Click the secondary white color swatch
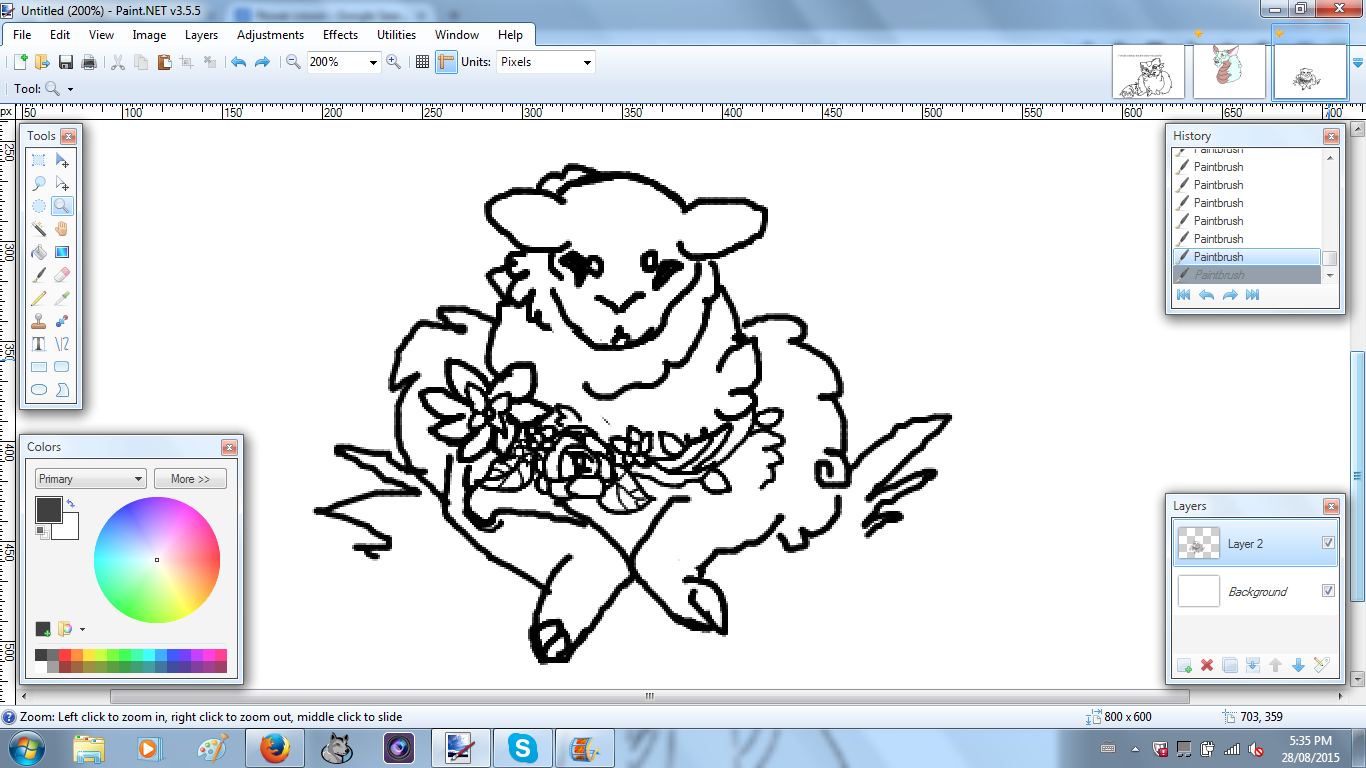The image size is (1366, 768). 68,528
